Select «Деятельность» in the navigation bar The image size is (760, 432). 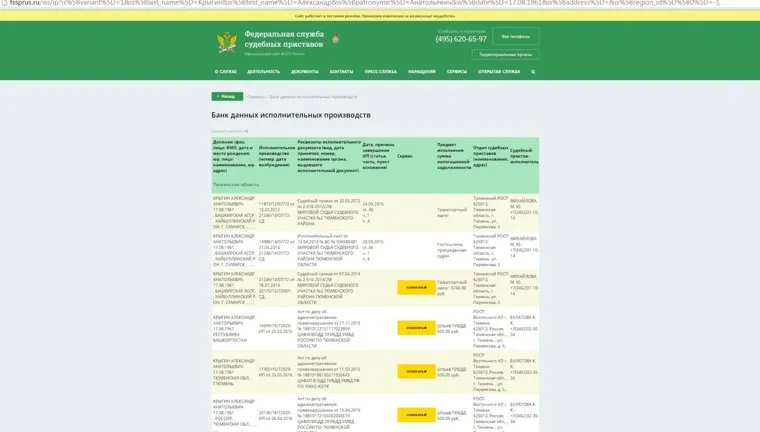point(264,72)
